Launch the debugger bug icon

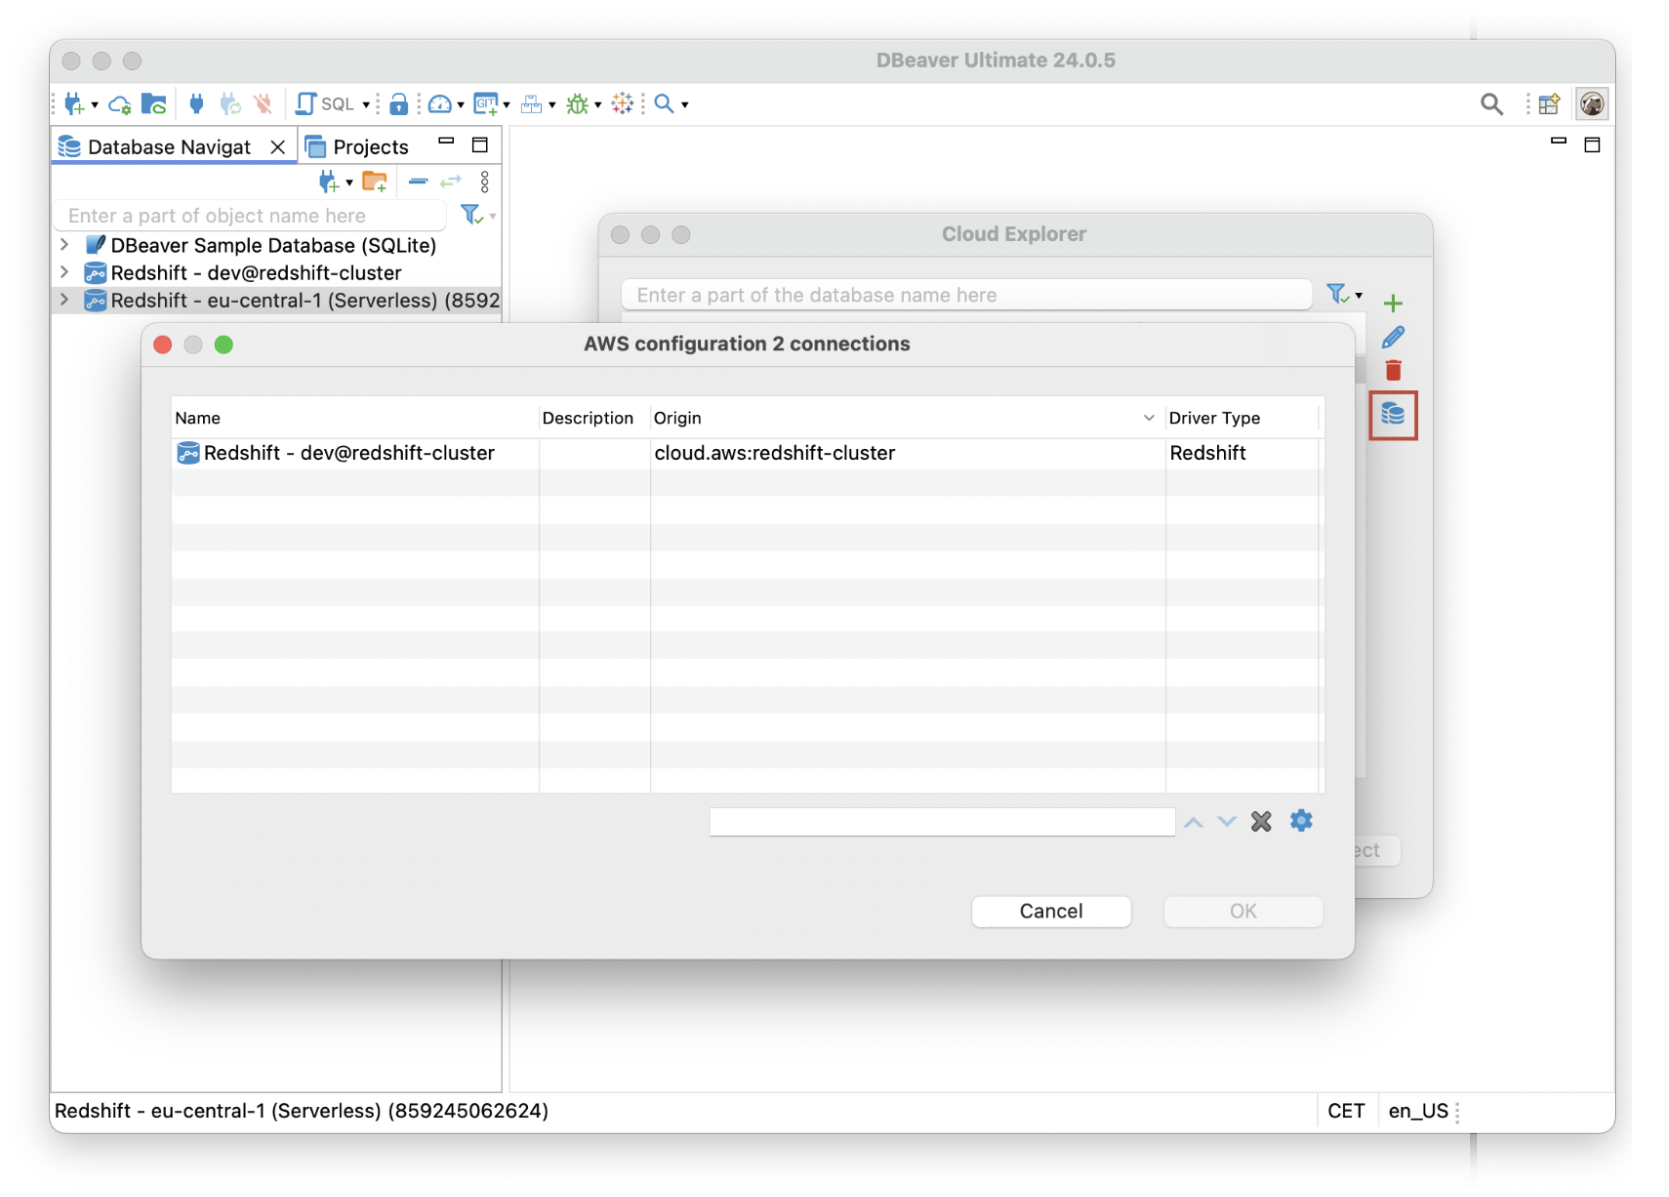point(580,104)
